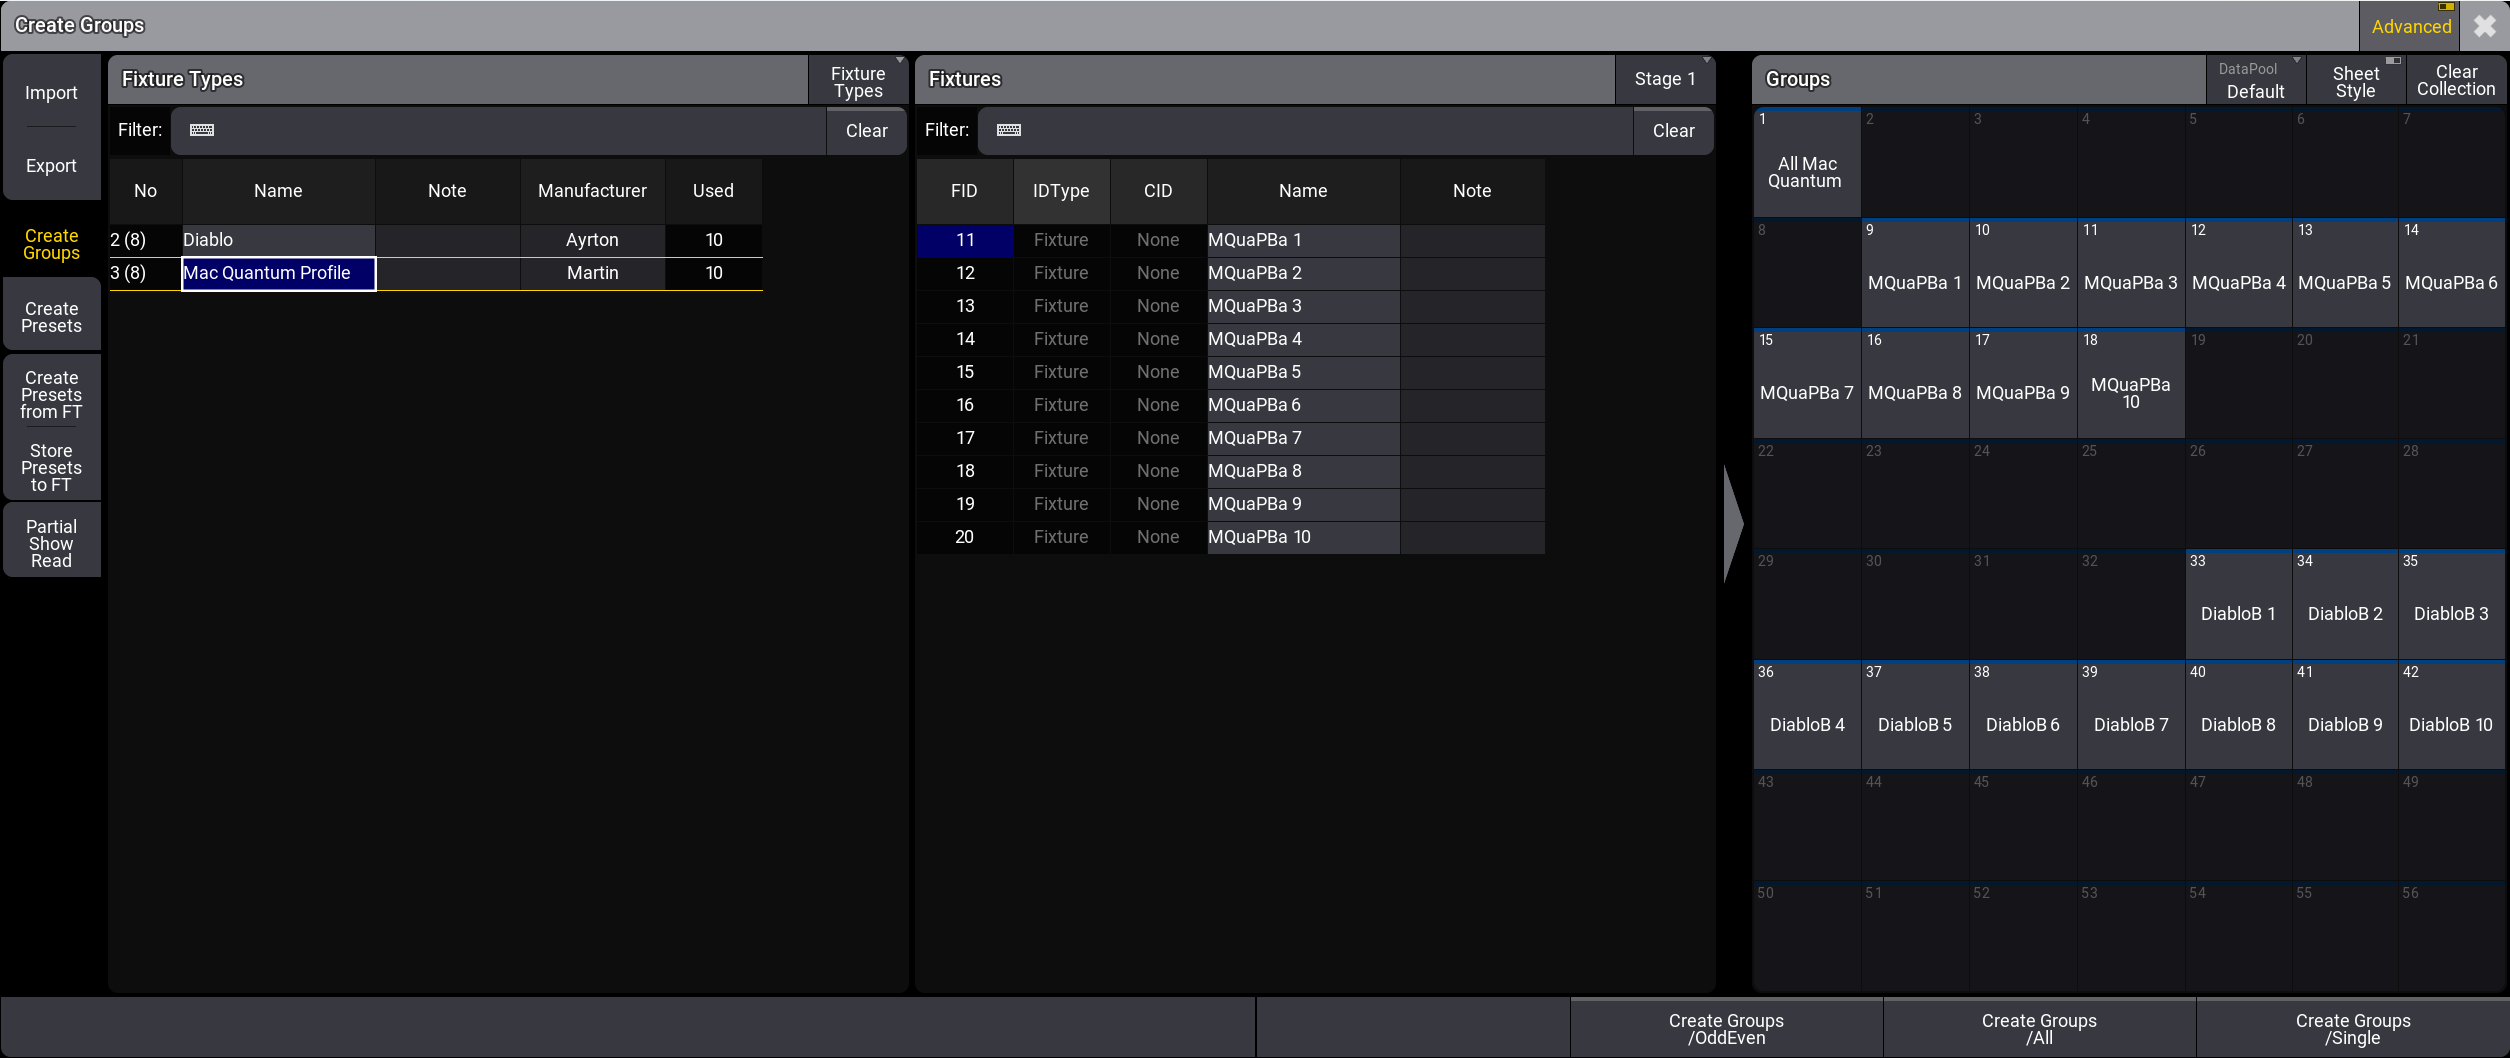Open Partial Show Read tab
The image size is (2510, 1058).
(52, 543)
